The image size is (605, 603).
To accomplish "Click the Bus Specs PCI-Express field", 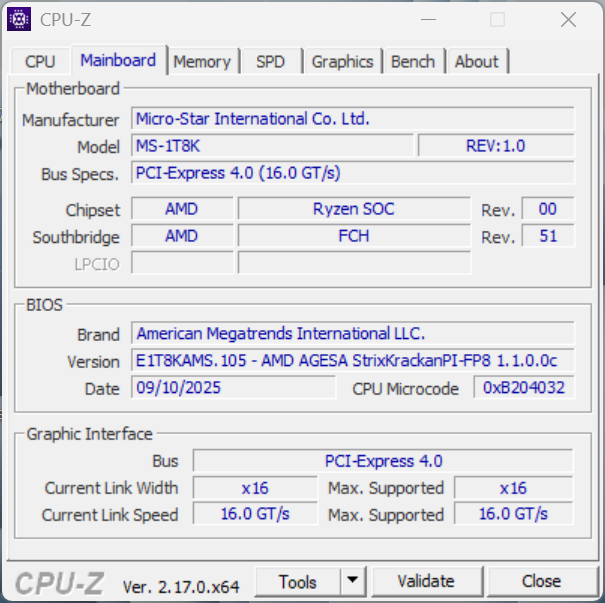I will pos(352,173).
